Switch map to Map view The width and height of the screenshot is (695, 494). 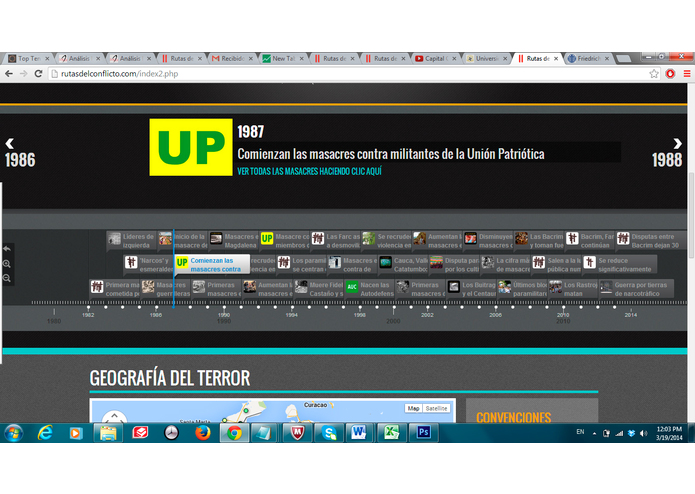[414, 408]
